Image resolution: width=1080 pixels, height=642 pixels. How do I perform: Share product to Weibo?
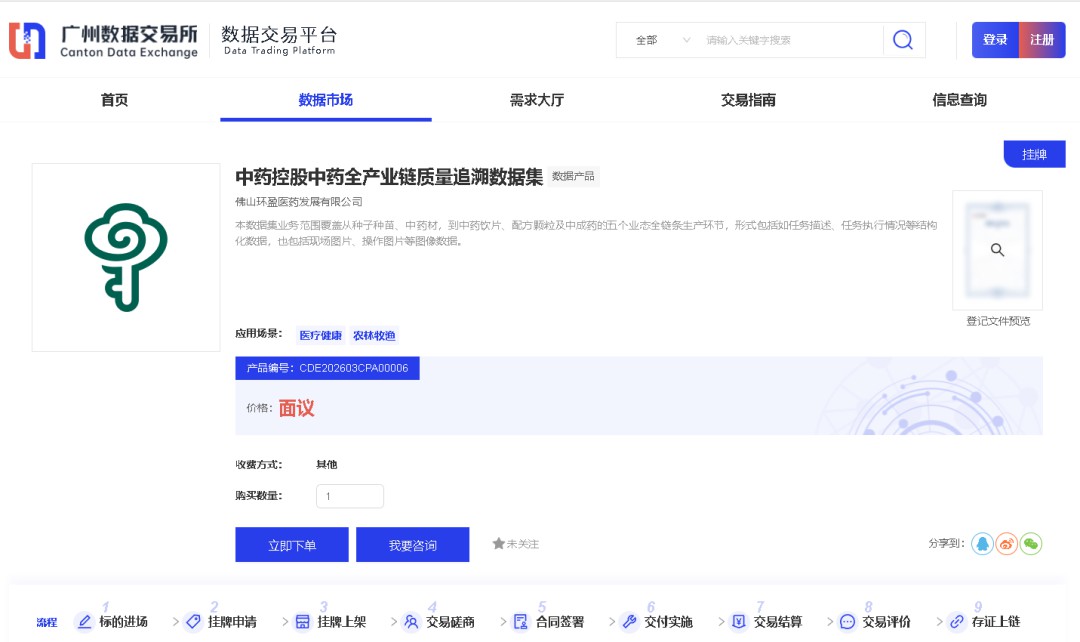pyautogui.click(x=1006, y=543)
